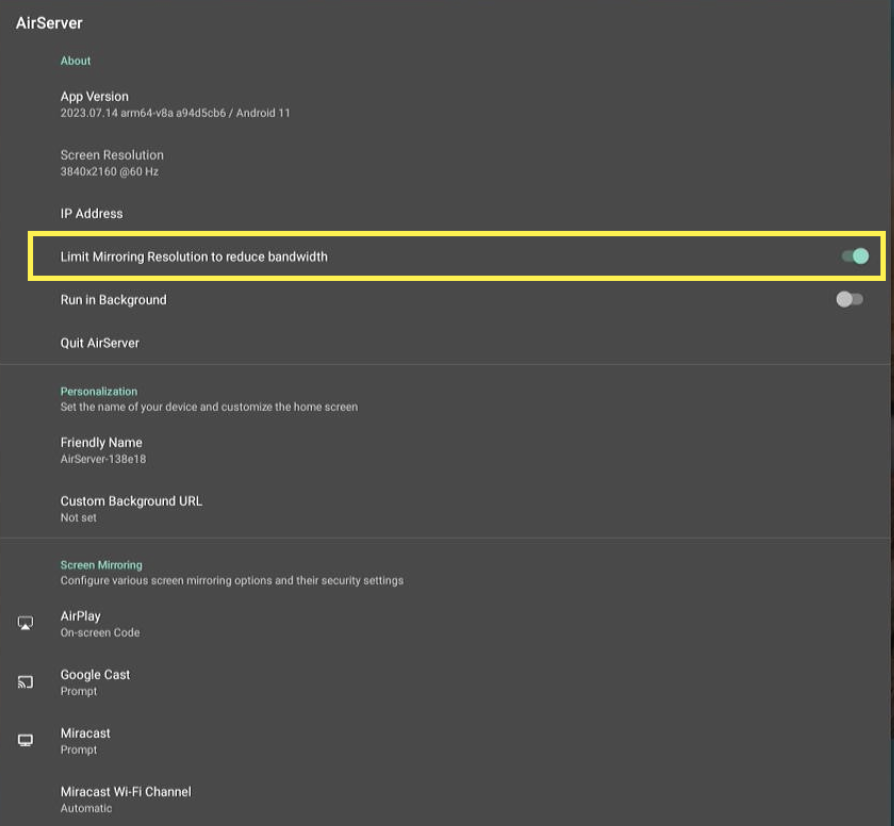Image resolution: width=894 pixels, height=826 pixels.
Task: Change the Miracast Wi-Fi Channel setting
Action: pyautogui.click(x=126, y=799)
